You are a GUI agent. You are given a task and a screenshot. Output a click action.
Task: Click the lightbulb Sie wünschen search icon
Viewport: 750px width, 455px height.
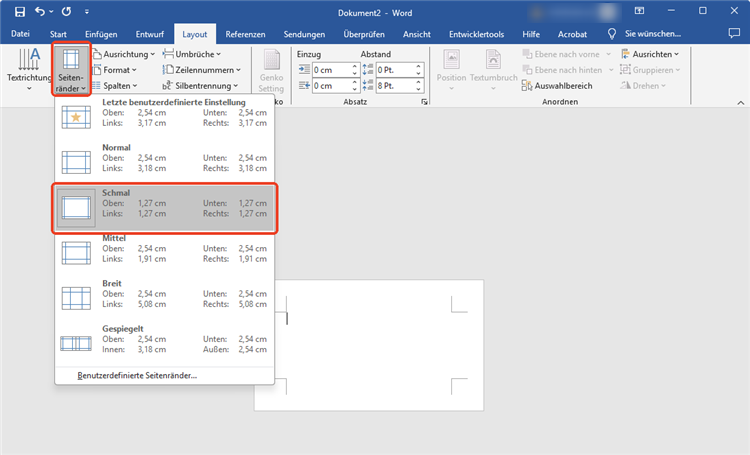(612, 33)
